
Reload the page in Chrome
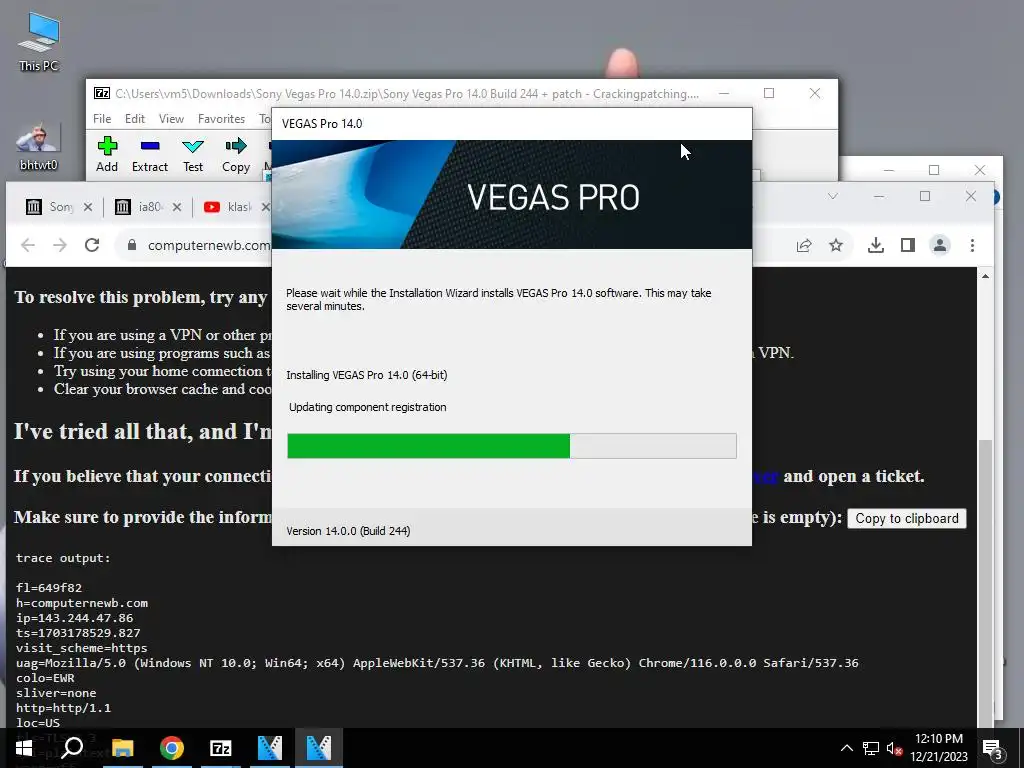pos(92,245)
